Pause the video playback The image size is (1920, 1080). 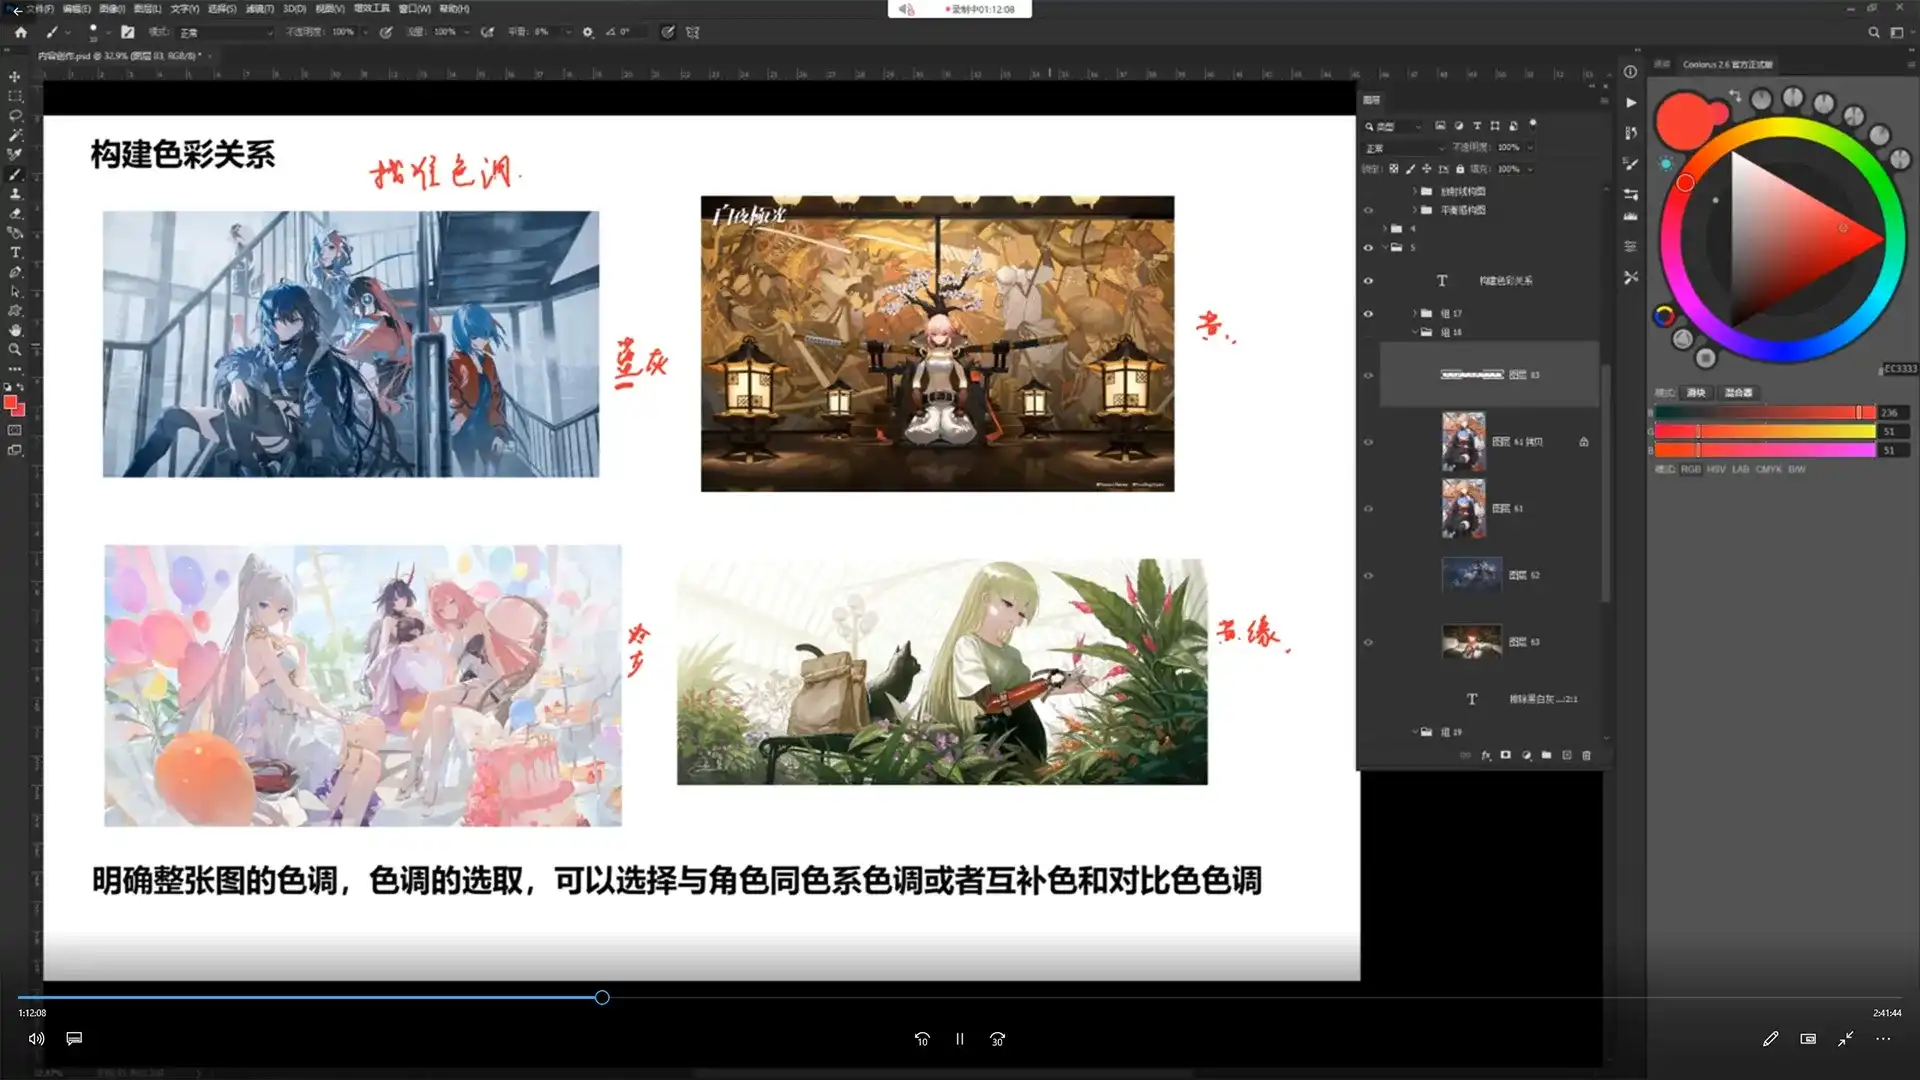pos(959,1039)
